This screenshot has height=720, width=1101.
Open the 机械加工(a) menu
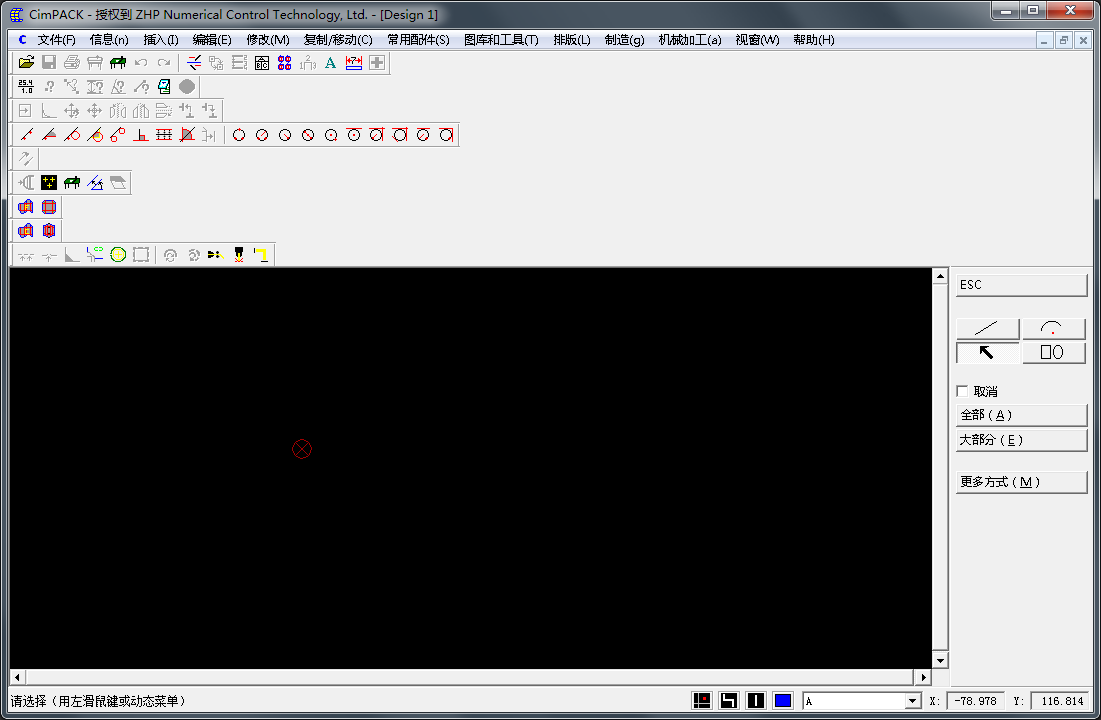pos(690,40)
